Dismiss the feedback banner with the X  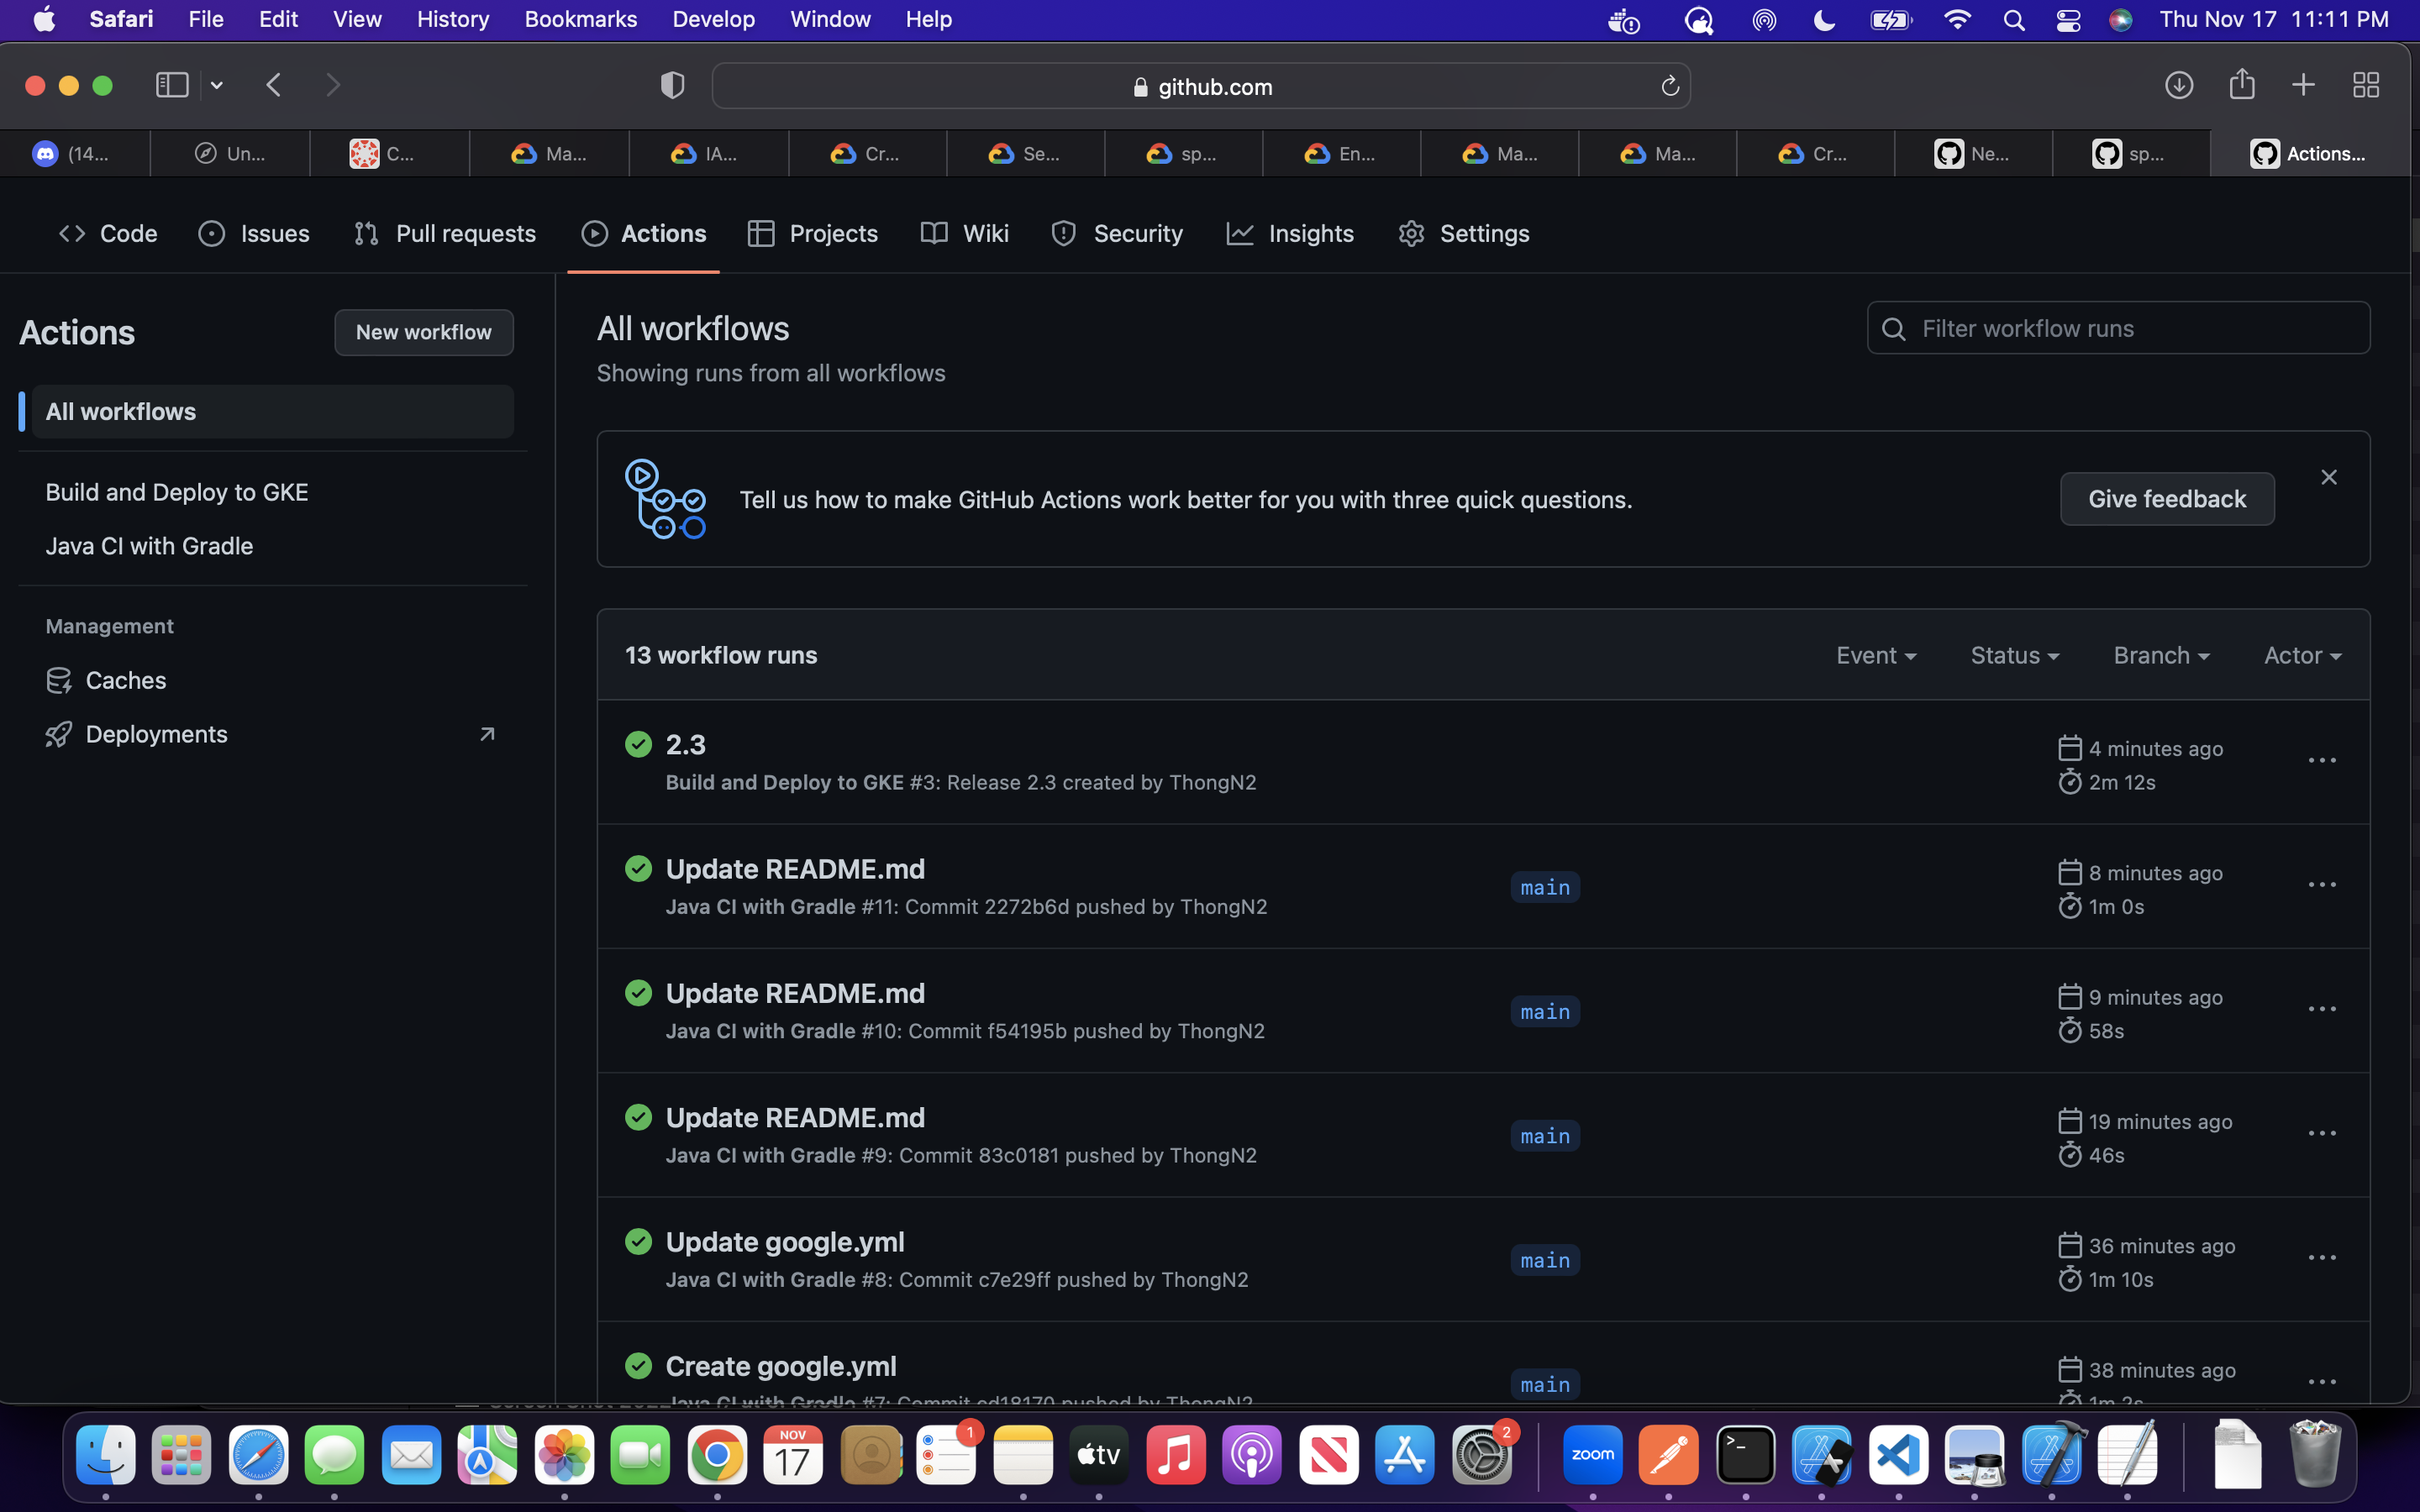click(x=2328, y=477)
